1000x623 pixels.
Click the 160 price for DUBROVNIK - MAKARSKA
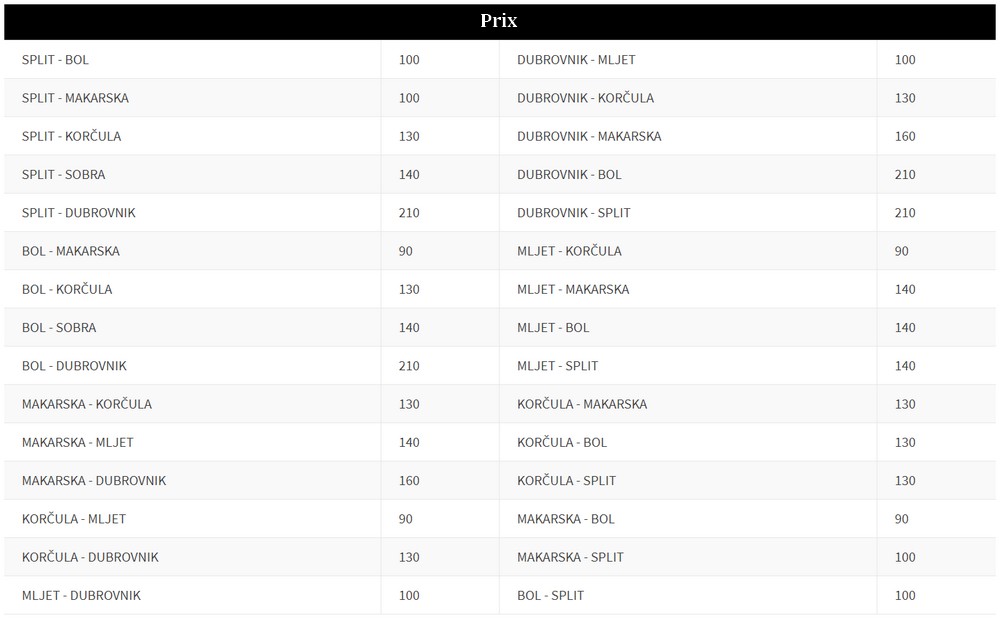coord(905,136)
